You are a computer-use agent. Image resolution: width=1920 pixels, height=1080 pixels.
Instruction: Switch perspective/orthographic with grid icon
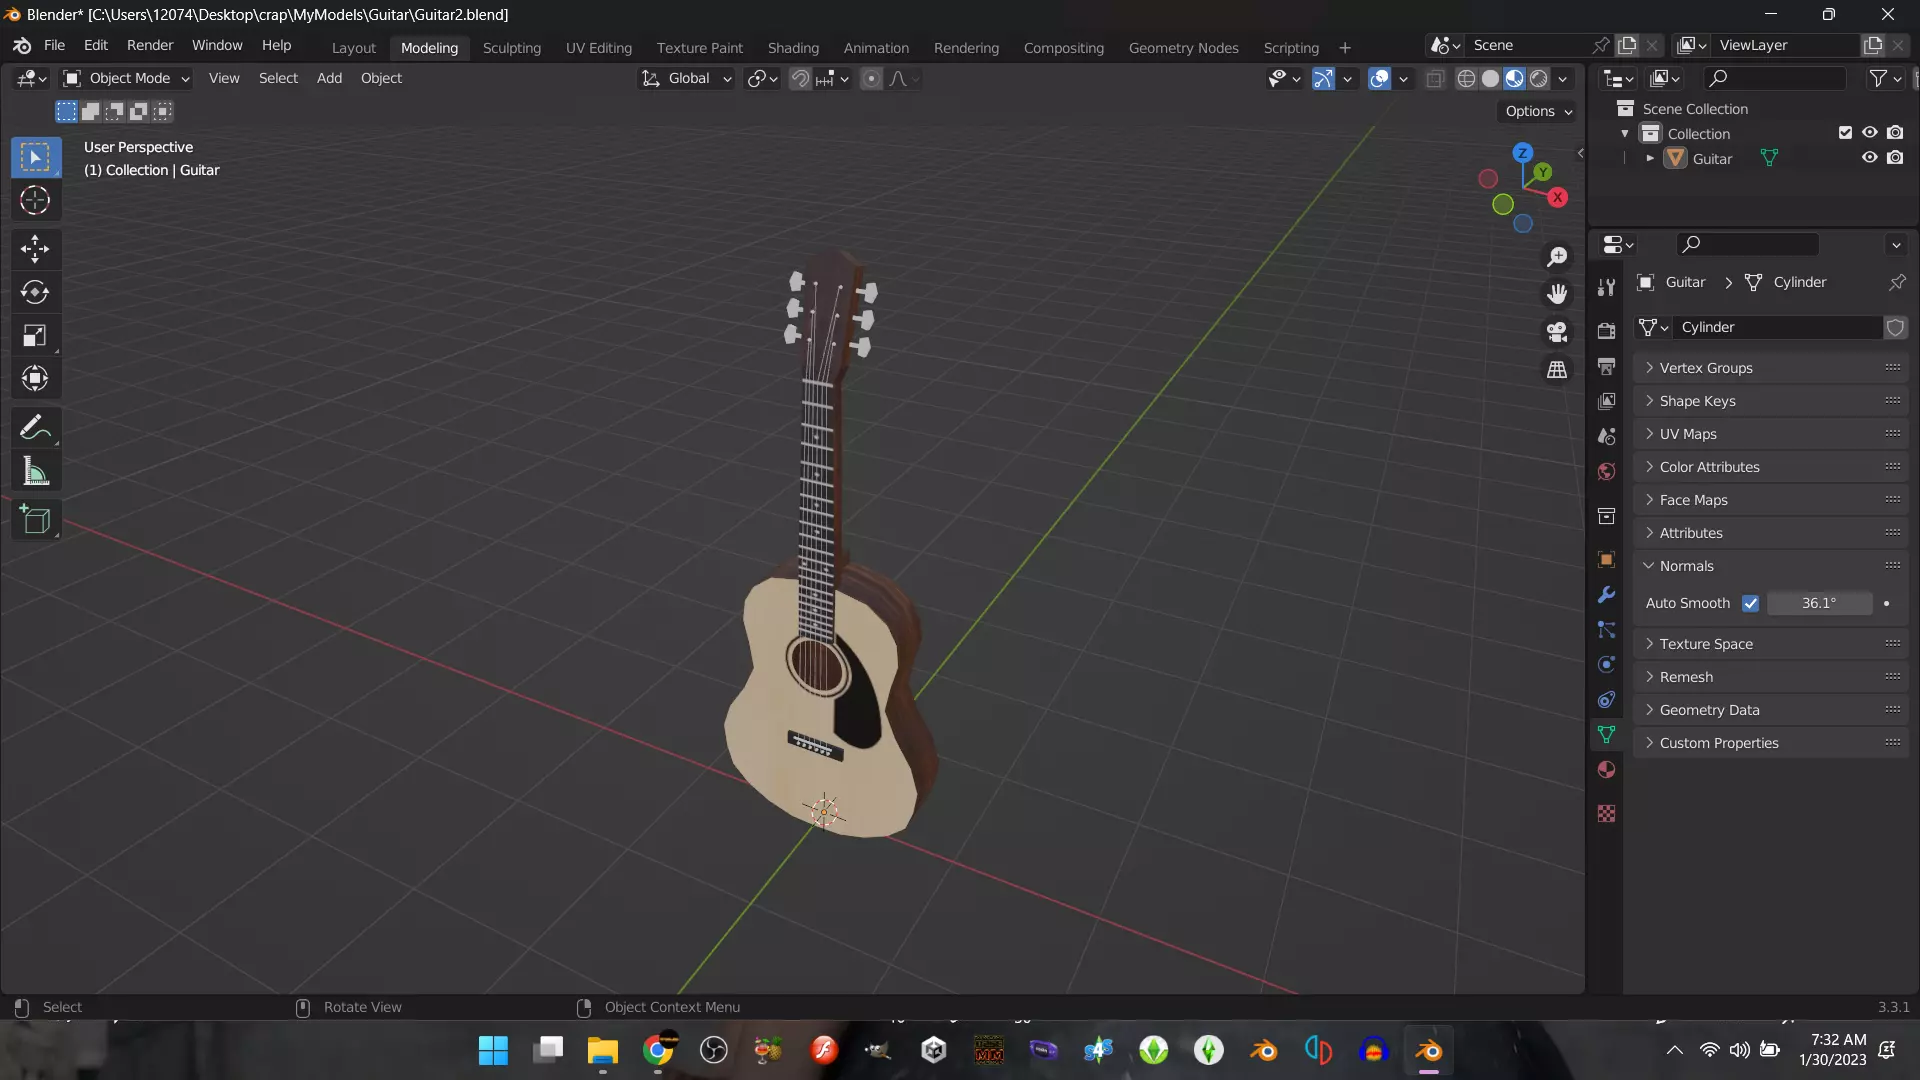coord(1557,370)
